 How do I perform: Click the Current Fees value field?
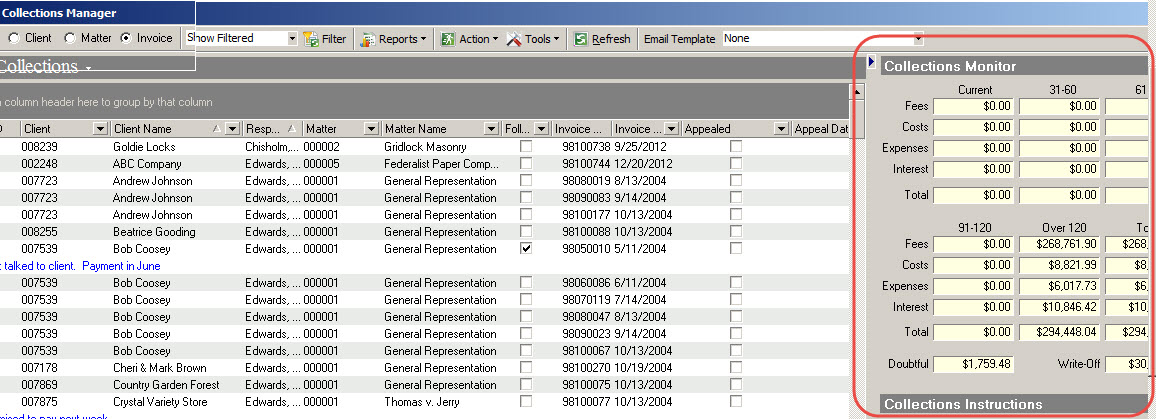point(973,107)
